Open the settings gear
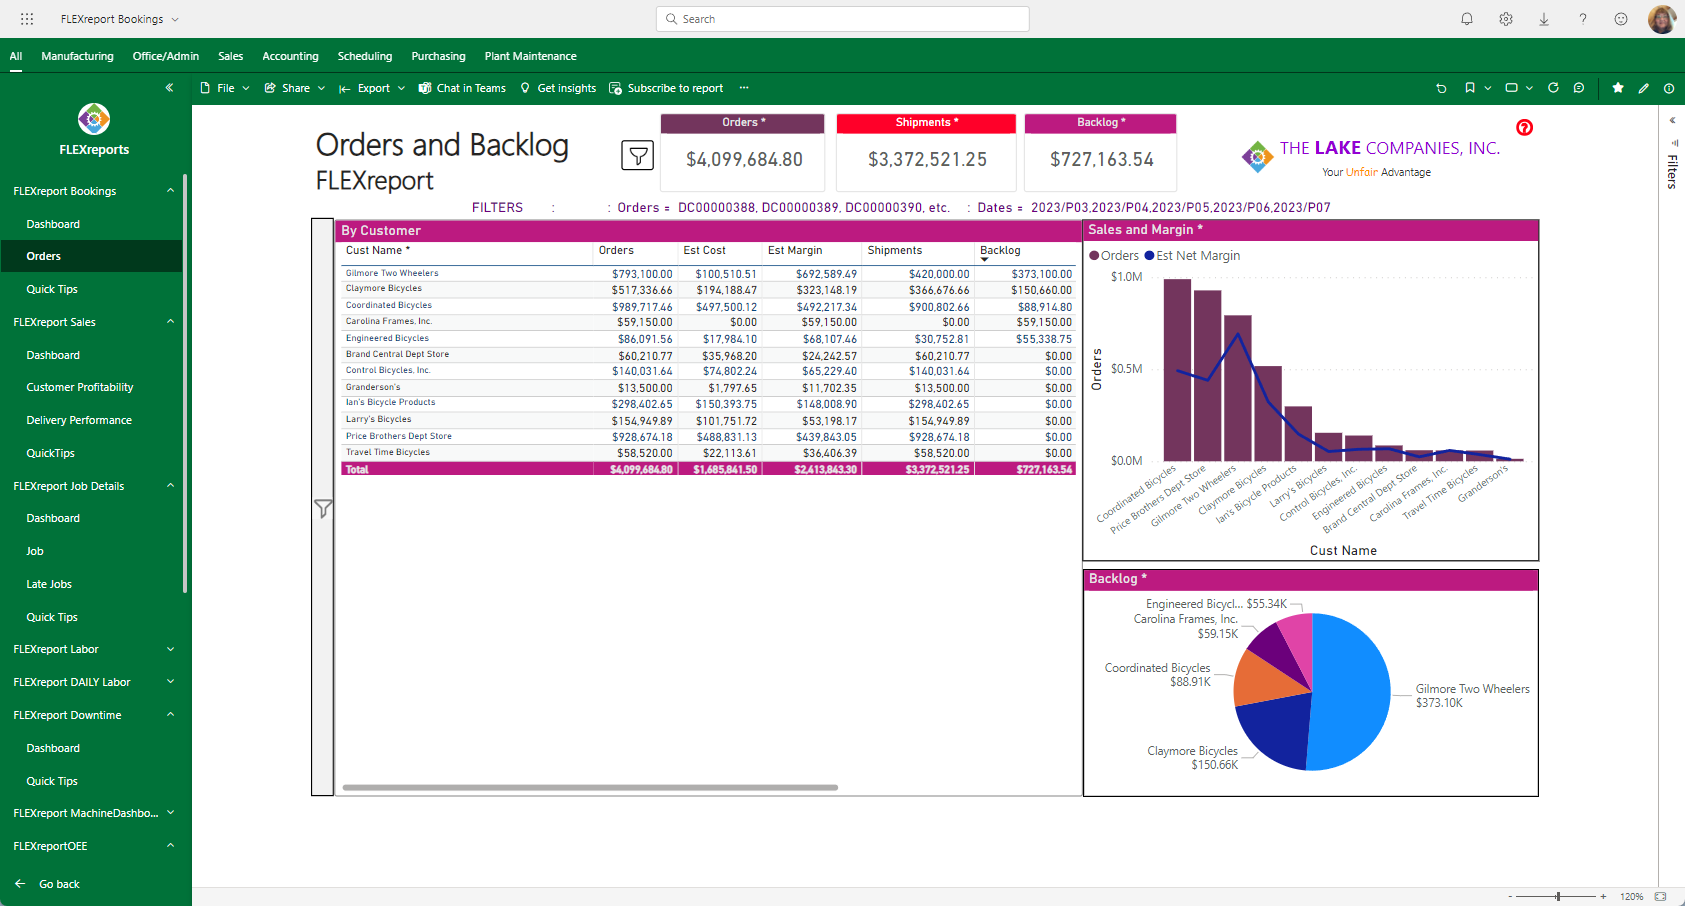 (x=1506, y=19)
